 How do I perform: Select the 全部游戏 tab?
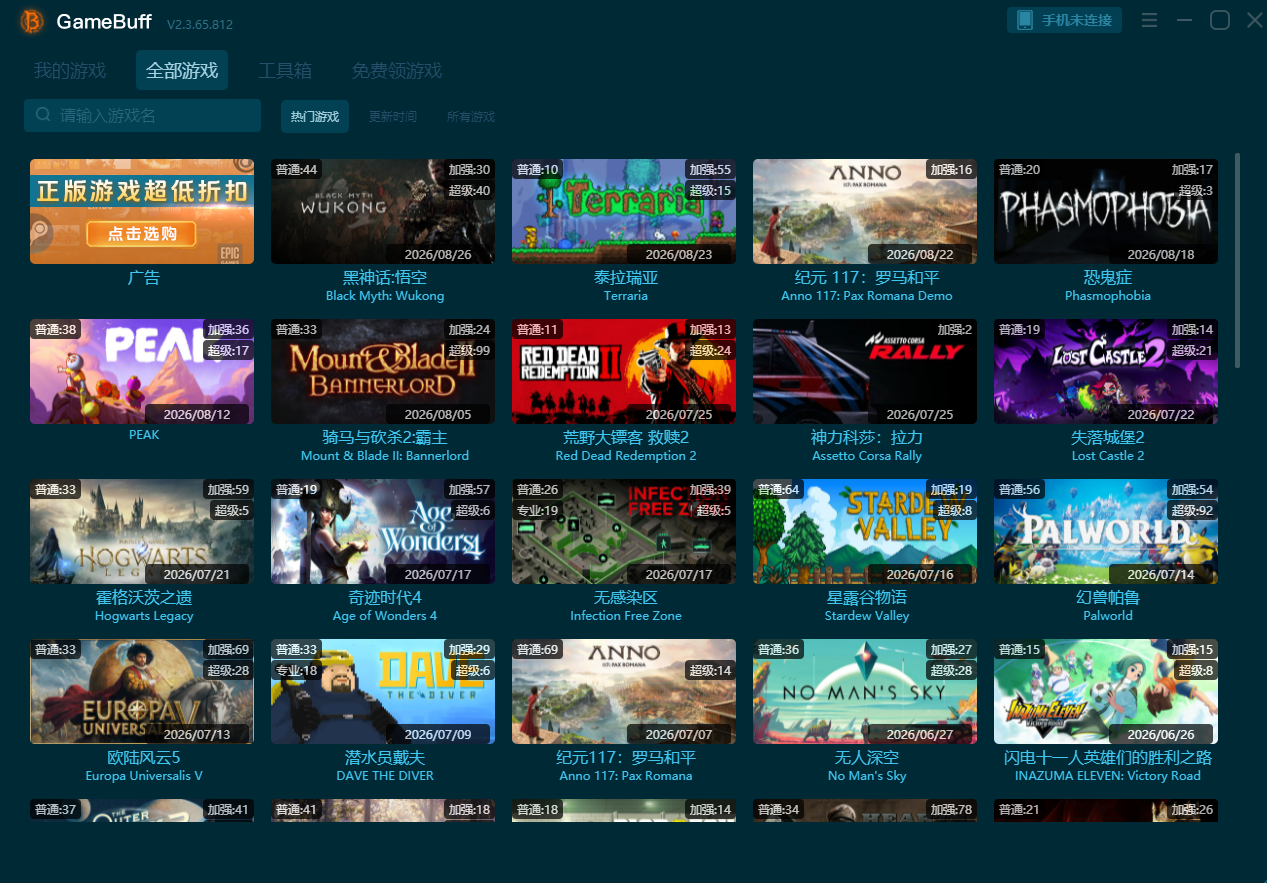(x=182, y=71)
